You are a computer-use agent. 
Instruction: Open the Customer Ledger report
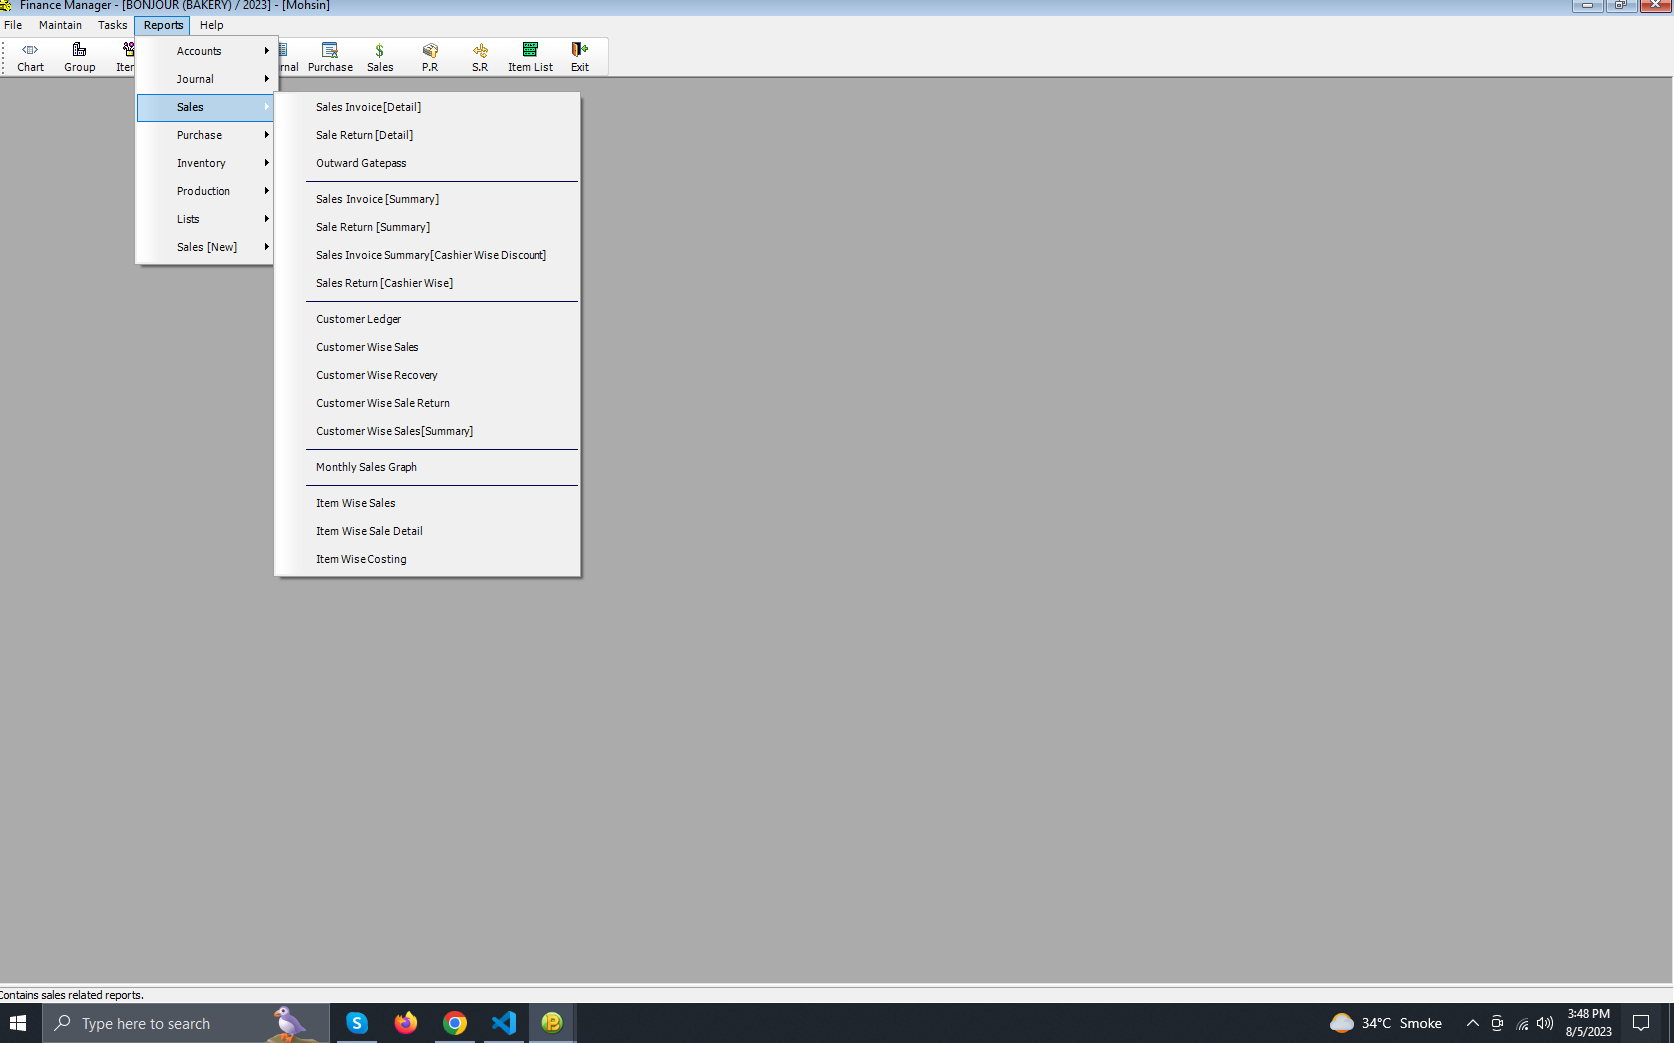pyautogui.click(x=358, y=319)
